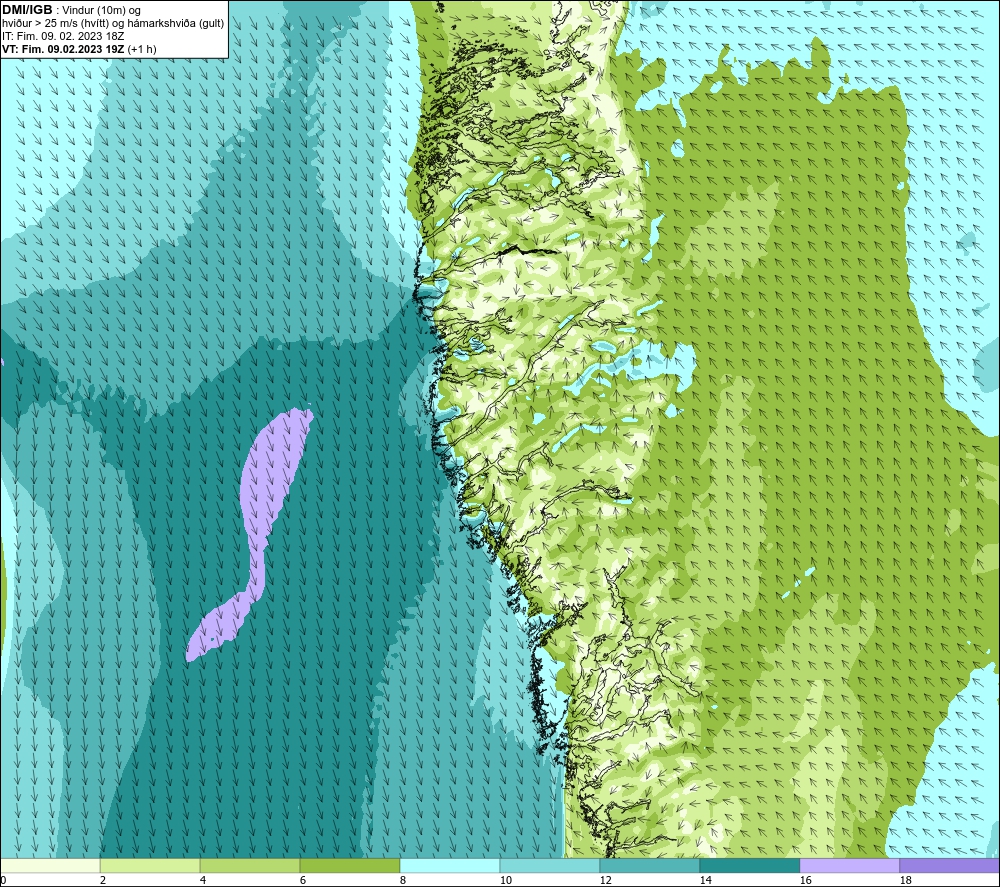Viewport: 1000px width, 887px height.
Task: Click the legend scale label '4'
Action: coord(203,880)
